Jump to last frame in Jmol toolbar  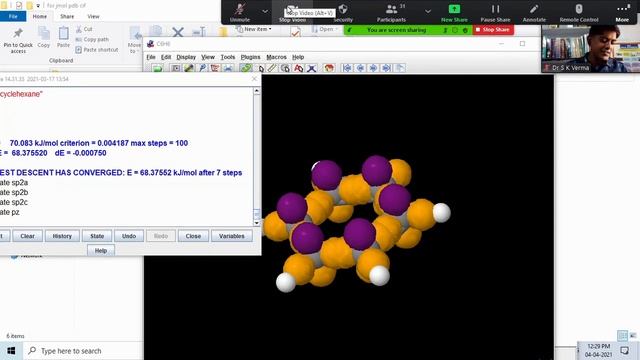(386, 68)
